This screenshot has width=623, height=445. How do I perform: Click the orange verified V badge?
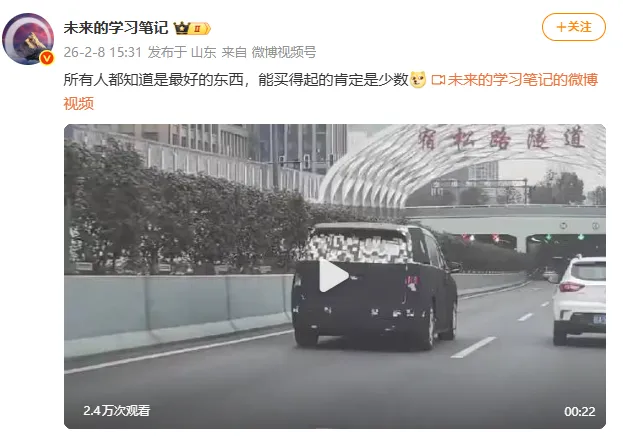pyautogui.click(x=47, y=58)
